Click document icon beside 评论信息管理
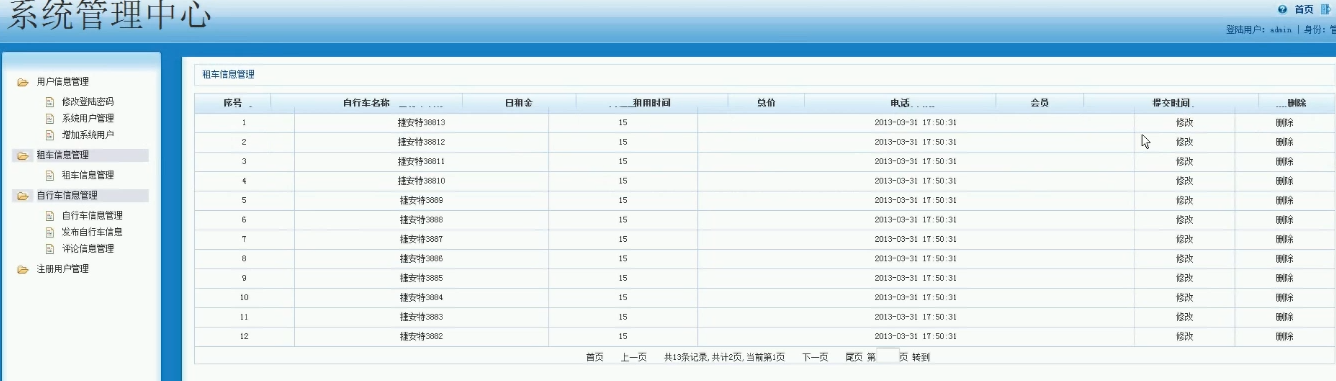The image size is (1336, 381). click(x=50, y=248)
